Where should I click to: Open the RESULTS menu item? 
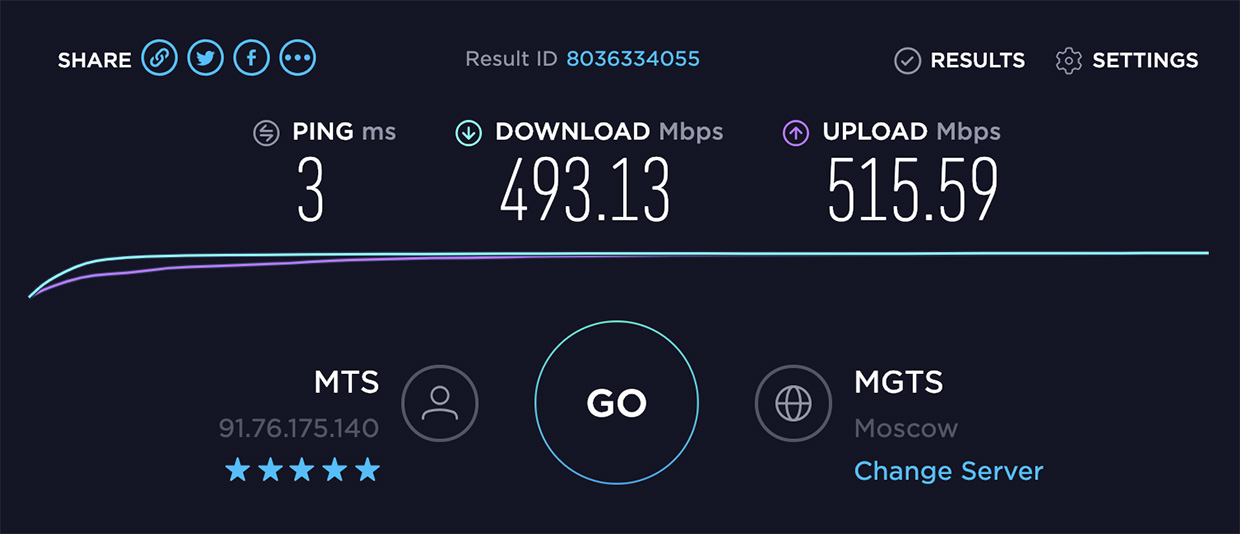(x=977, y=61)
